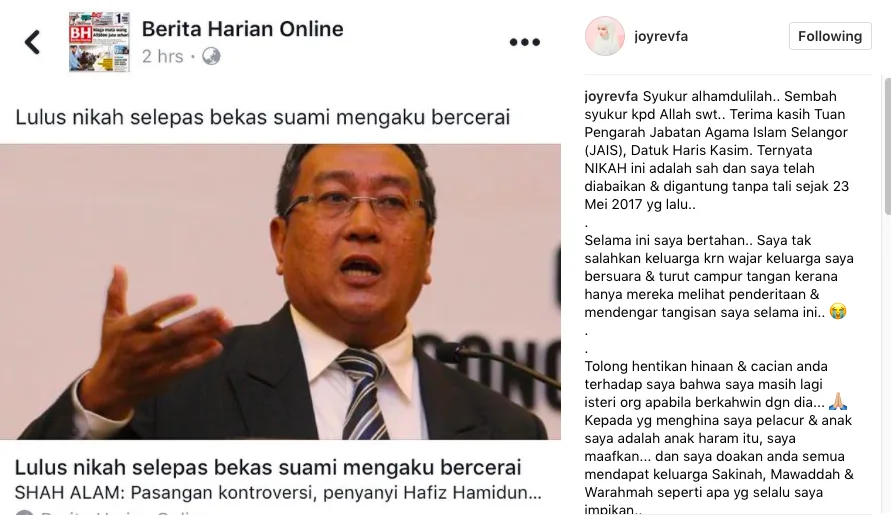
Task: Click the public globe privacy icon
Action: [211, 56]
